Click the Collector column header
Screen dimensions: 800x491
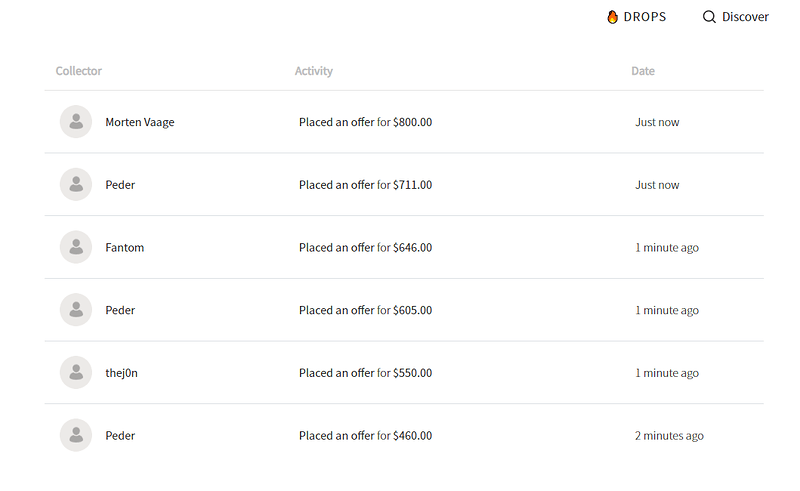click(79, 71)
